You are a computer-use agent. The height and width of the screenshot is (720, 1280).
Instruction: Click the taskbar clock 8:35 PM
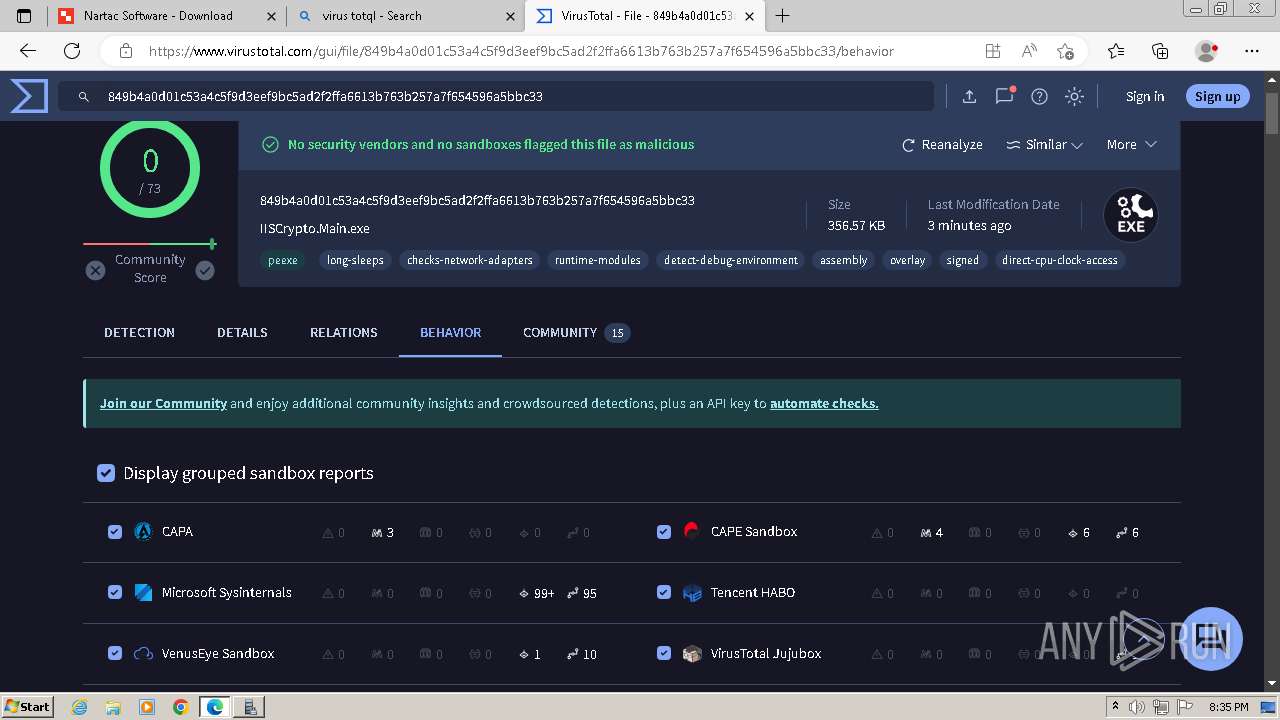pyautogui.click(x=1228, y=706)
